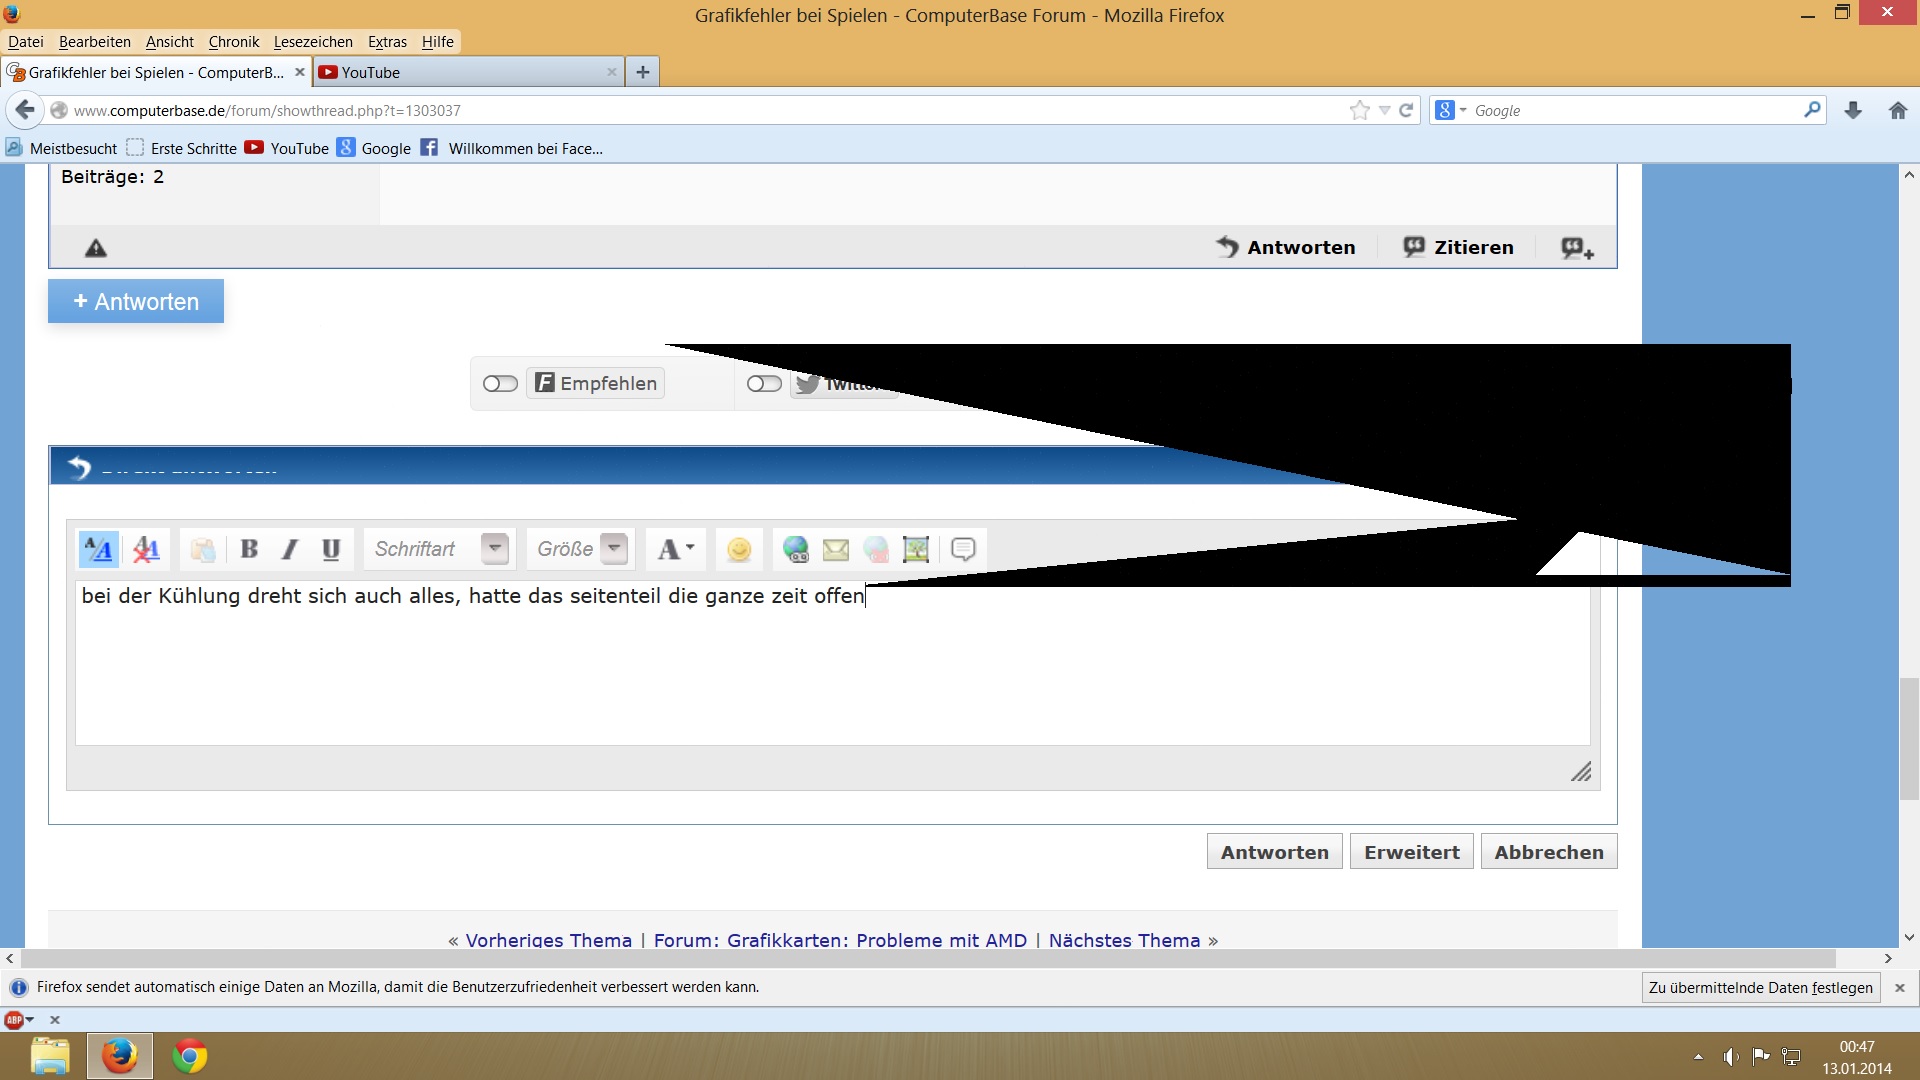Screen dimensions: 1920x1080
Task: Insert a link with the globe icon
Action: click(796, 549)
